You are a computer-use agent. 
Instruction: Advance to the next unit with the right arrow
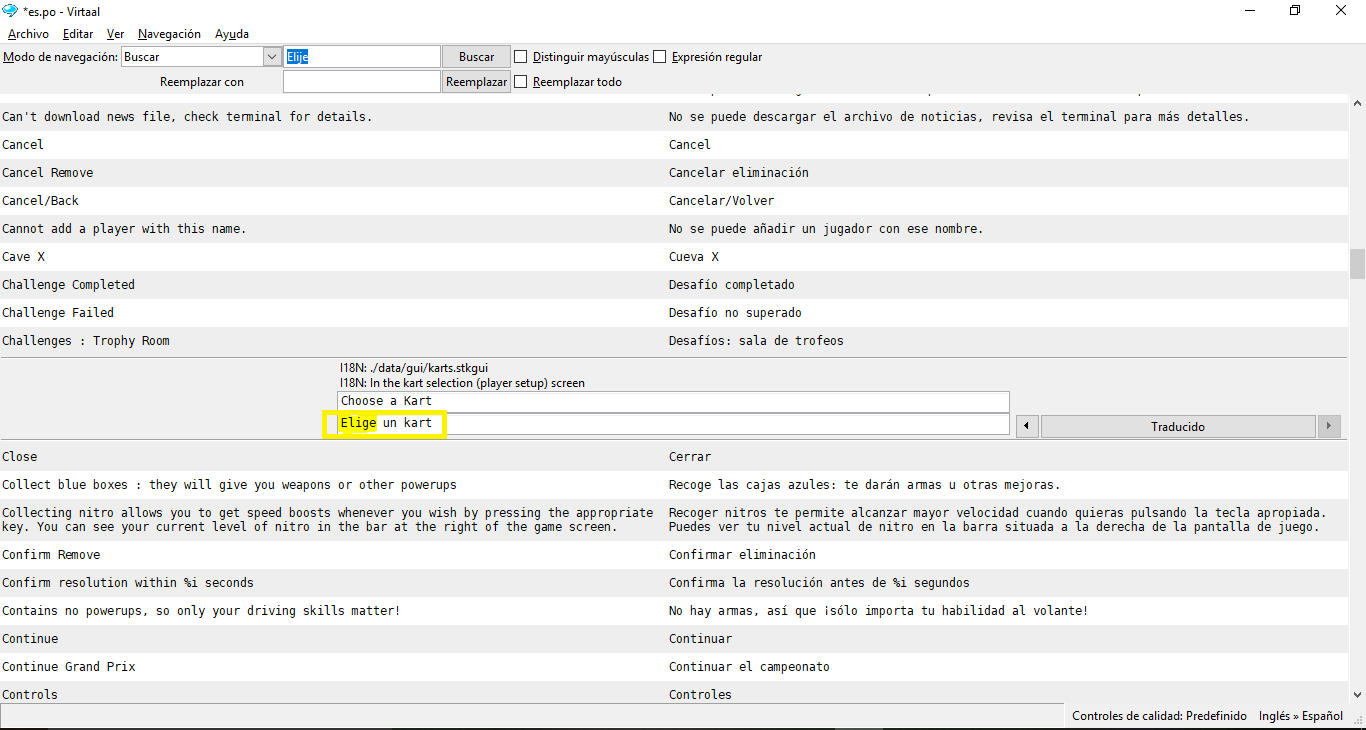[x=1329, y=425]
